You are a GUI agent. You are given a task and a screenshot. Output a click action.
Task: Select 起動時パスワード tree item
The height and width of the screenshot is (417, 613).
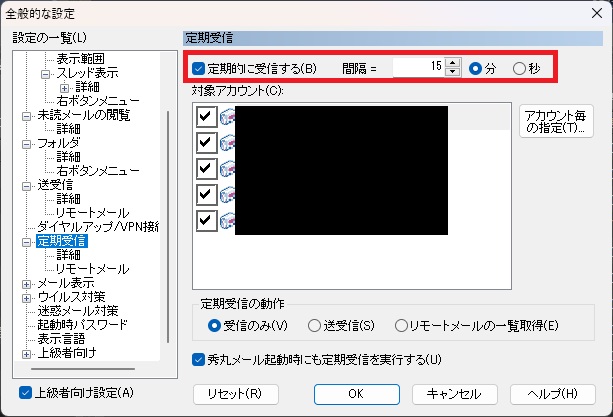coord(82,325)
